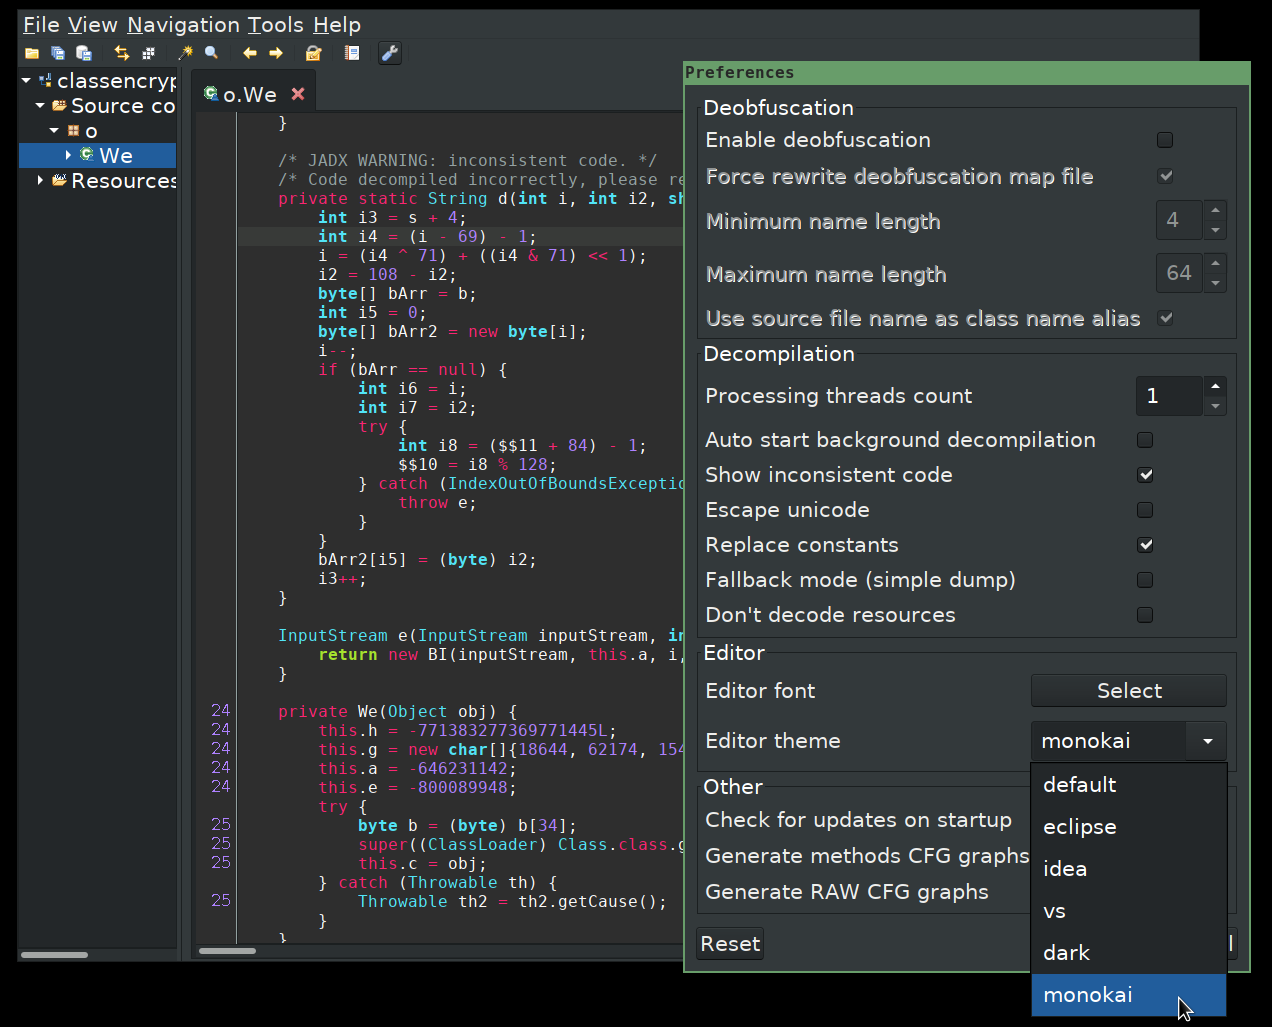Navigate back using the left arrow icon

[x=248, y=53]
